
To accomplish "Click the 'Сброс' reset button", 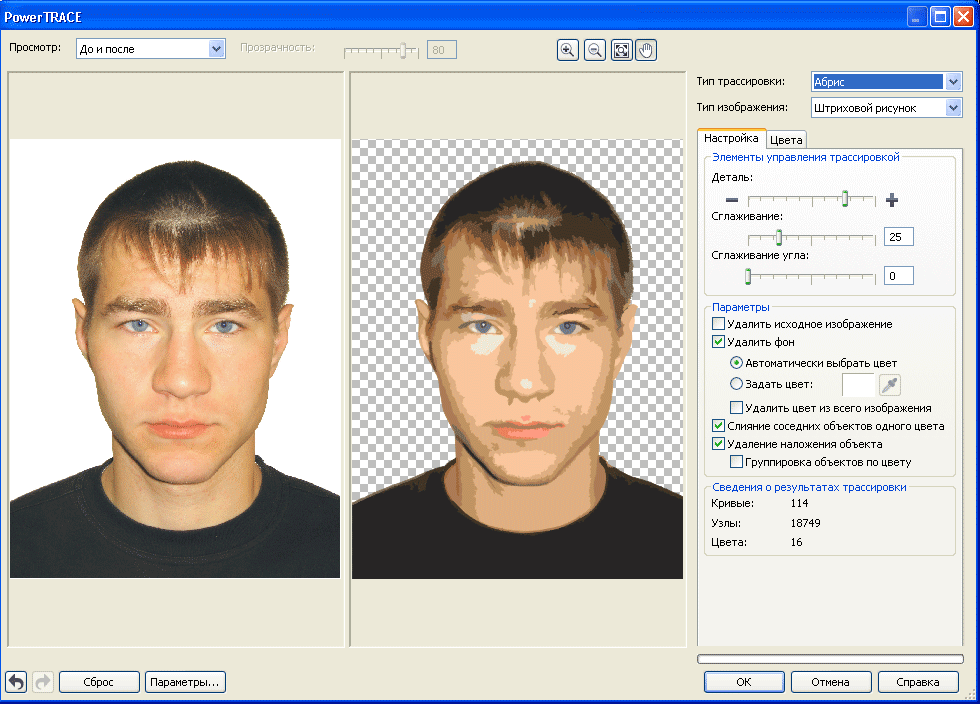I will pyautogui.click(x=99, y=682).
